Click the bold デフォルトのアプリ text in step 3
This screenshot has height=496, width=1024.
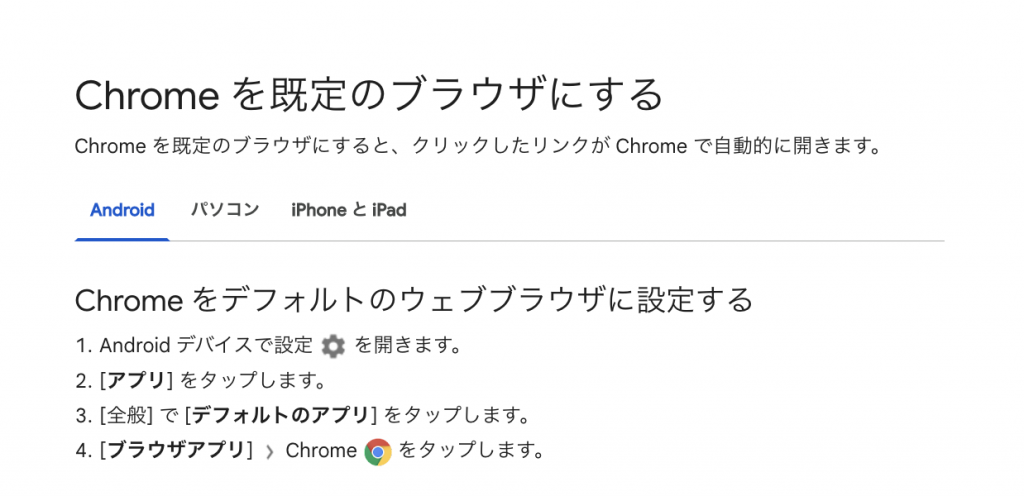click(x=281, y=415)
